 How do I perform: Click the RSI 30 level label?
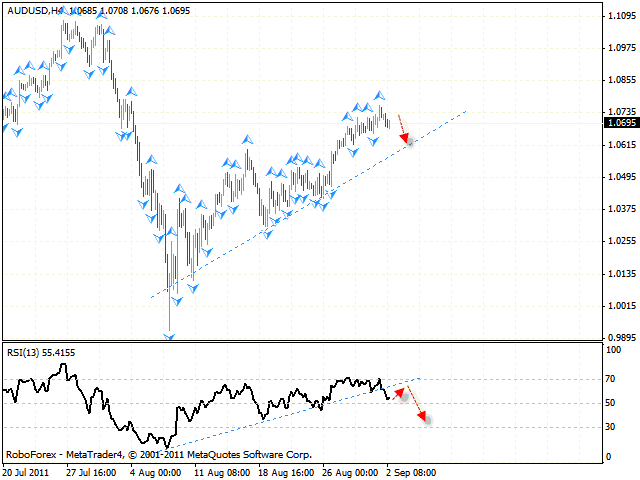[609, 427]
